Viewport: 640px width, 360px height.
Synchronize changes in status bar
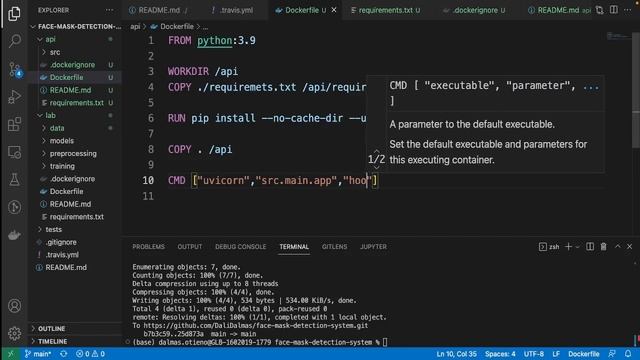[x=63, y=354]
